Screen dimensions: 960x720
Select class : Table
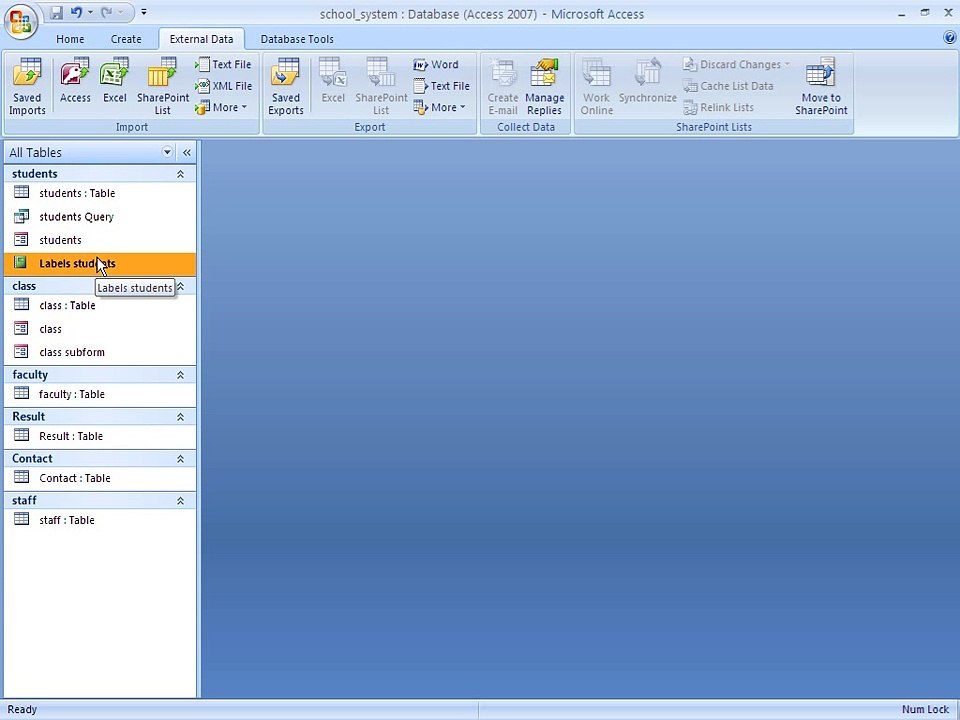(x=100, y=306)
